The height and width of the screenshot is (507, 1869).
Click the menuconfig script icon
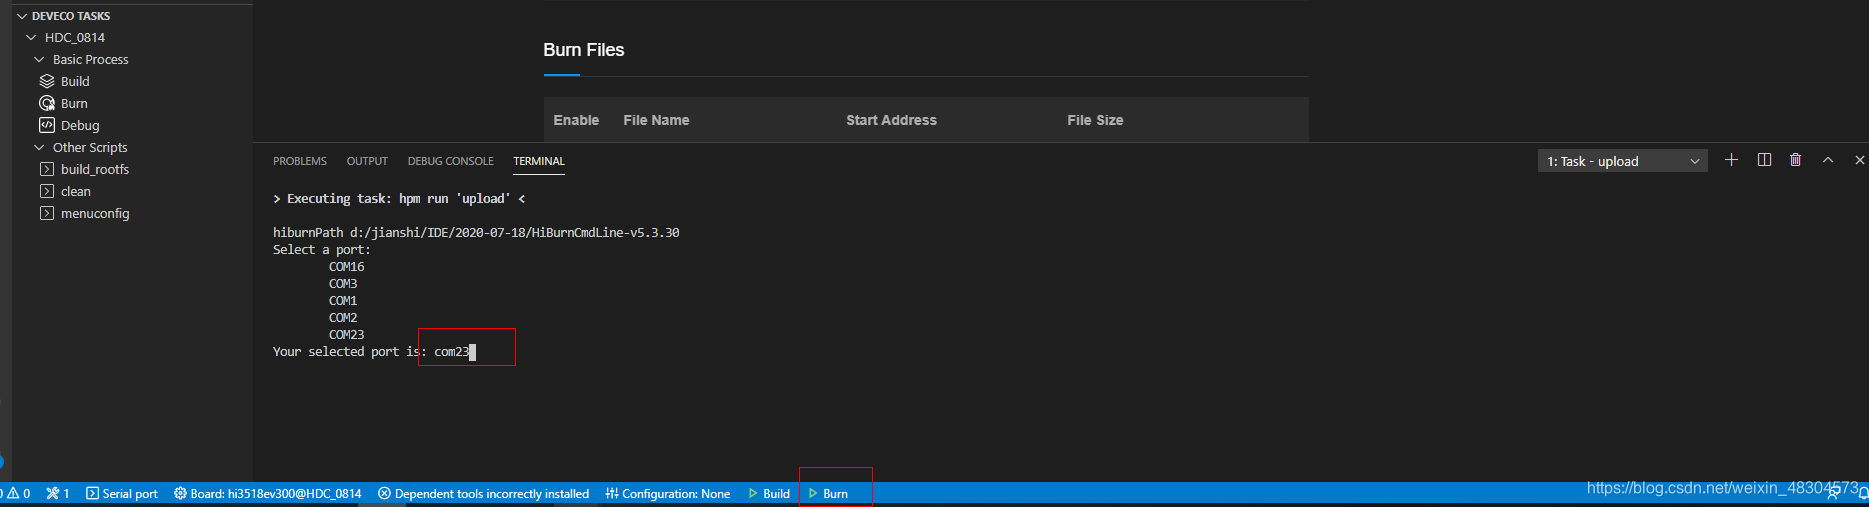pyautogui.click(x=47, y=213)
